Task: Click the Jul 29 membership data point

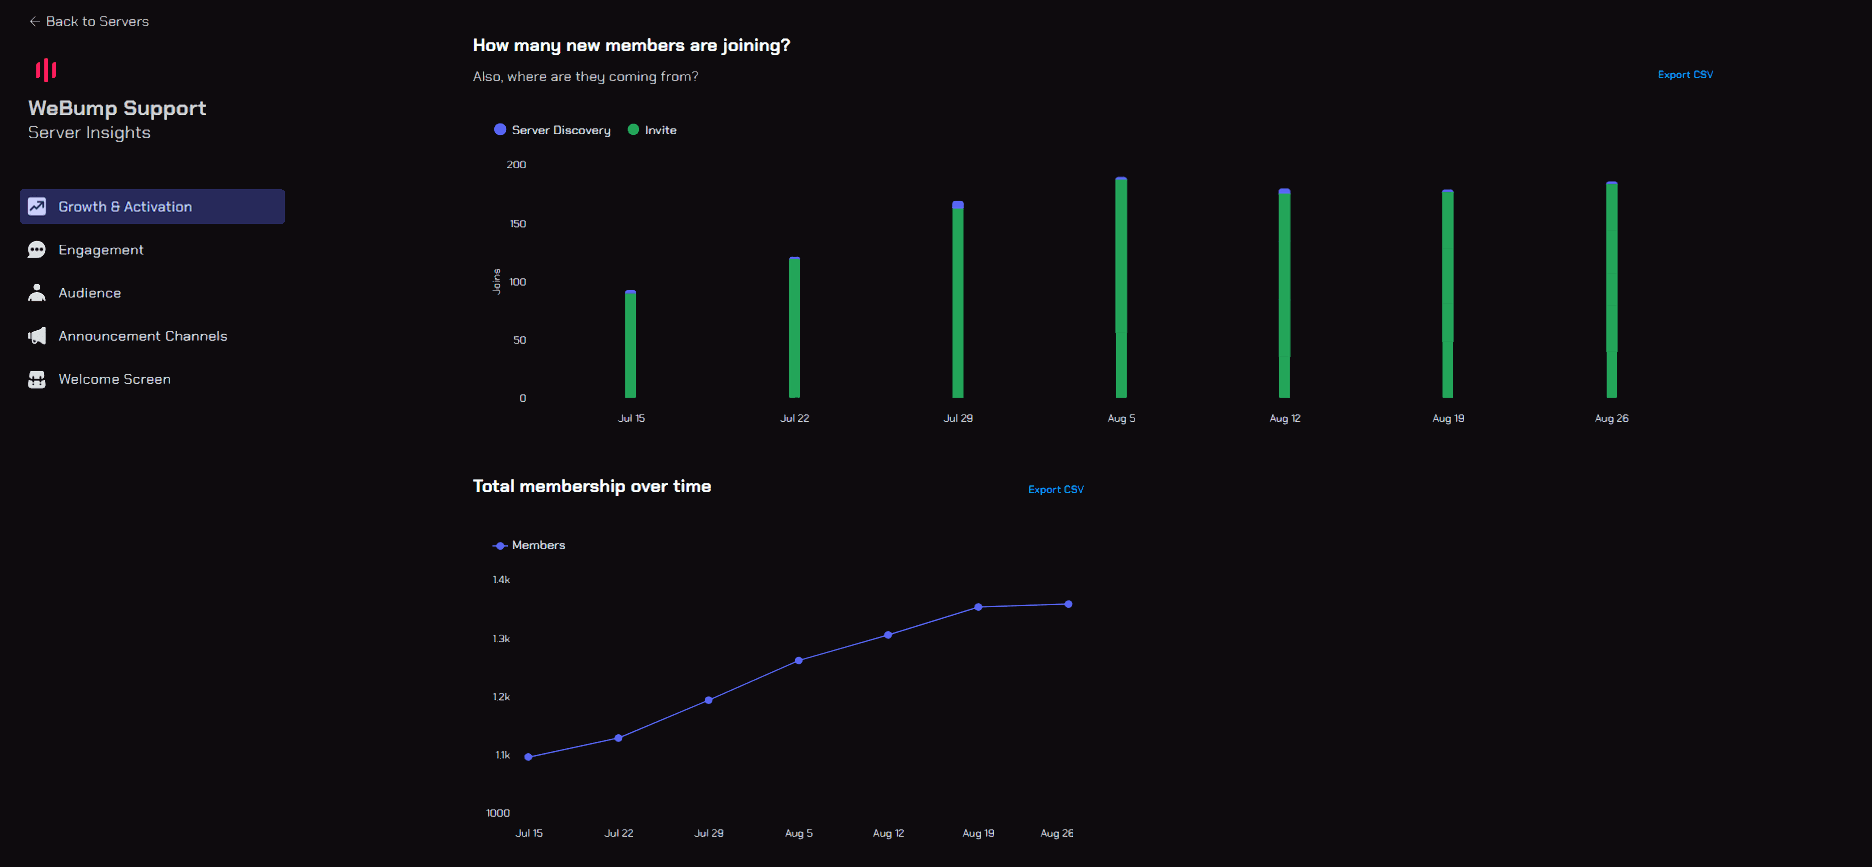Action: 708,700
